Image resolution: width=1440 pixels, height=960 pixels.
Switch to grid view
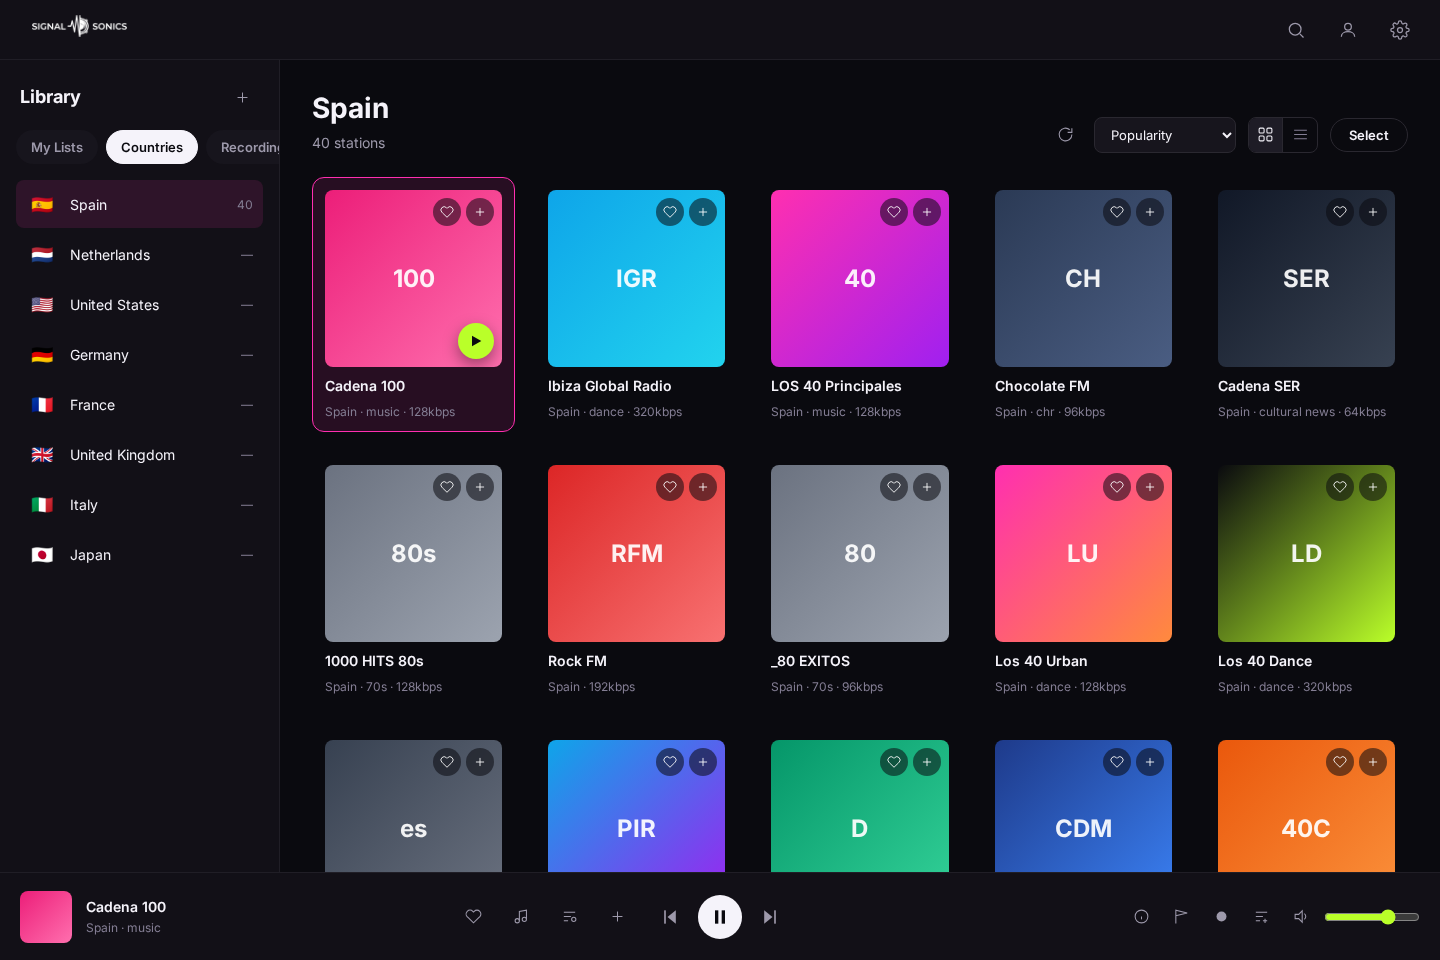click(x=1265, y=135)
